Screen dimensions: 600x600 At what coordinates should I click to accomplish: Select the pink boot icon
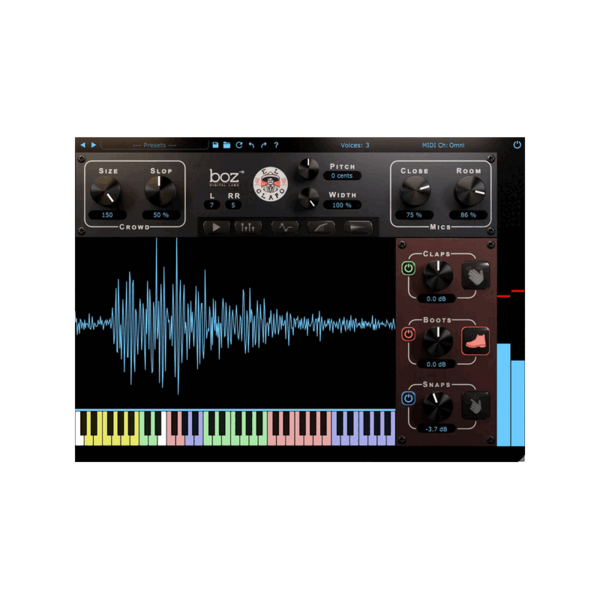click(476, 341)
